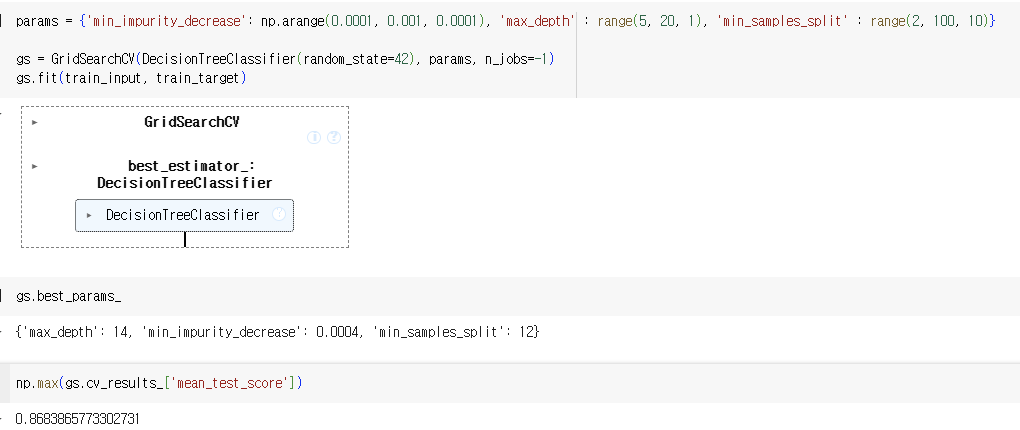Place cursor in the gs.best_params_ code cell
This screenshot has width=1020, height=430.
pyautogui.click(x=510, y=297)
